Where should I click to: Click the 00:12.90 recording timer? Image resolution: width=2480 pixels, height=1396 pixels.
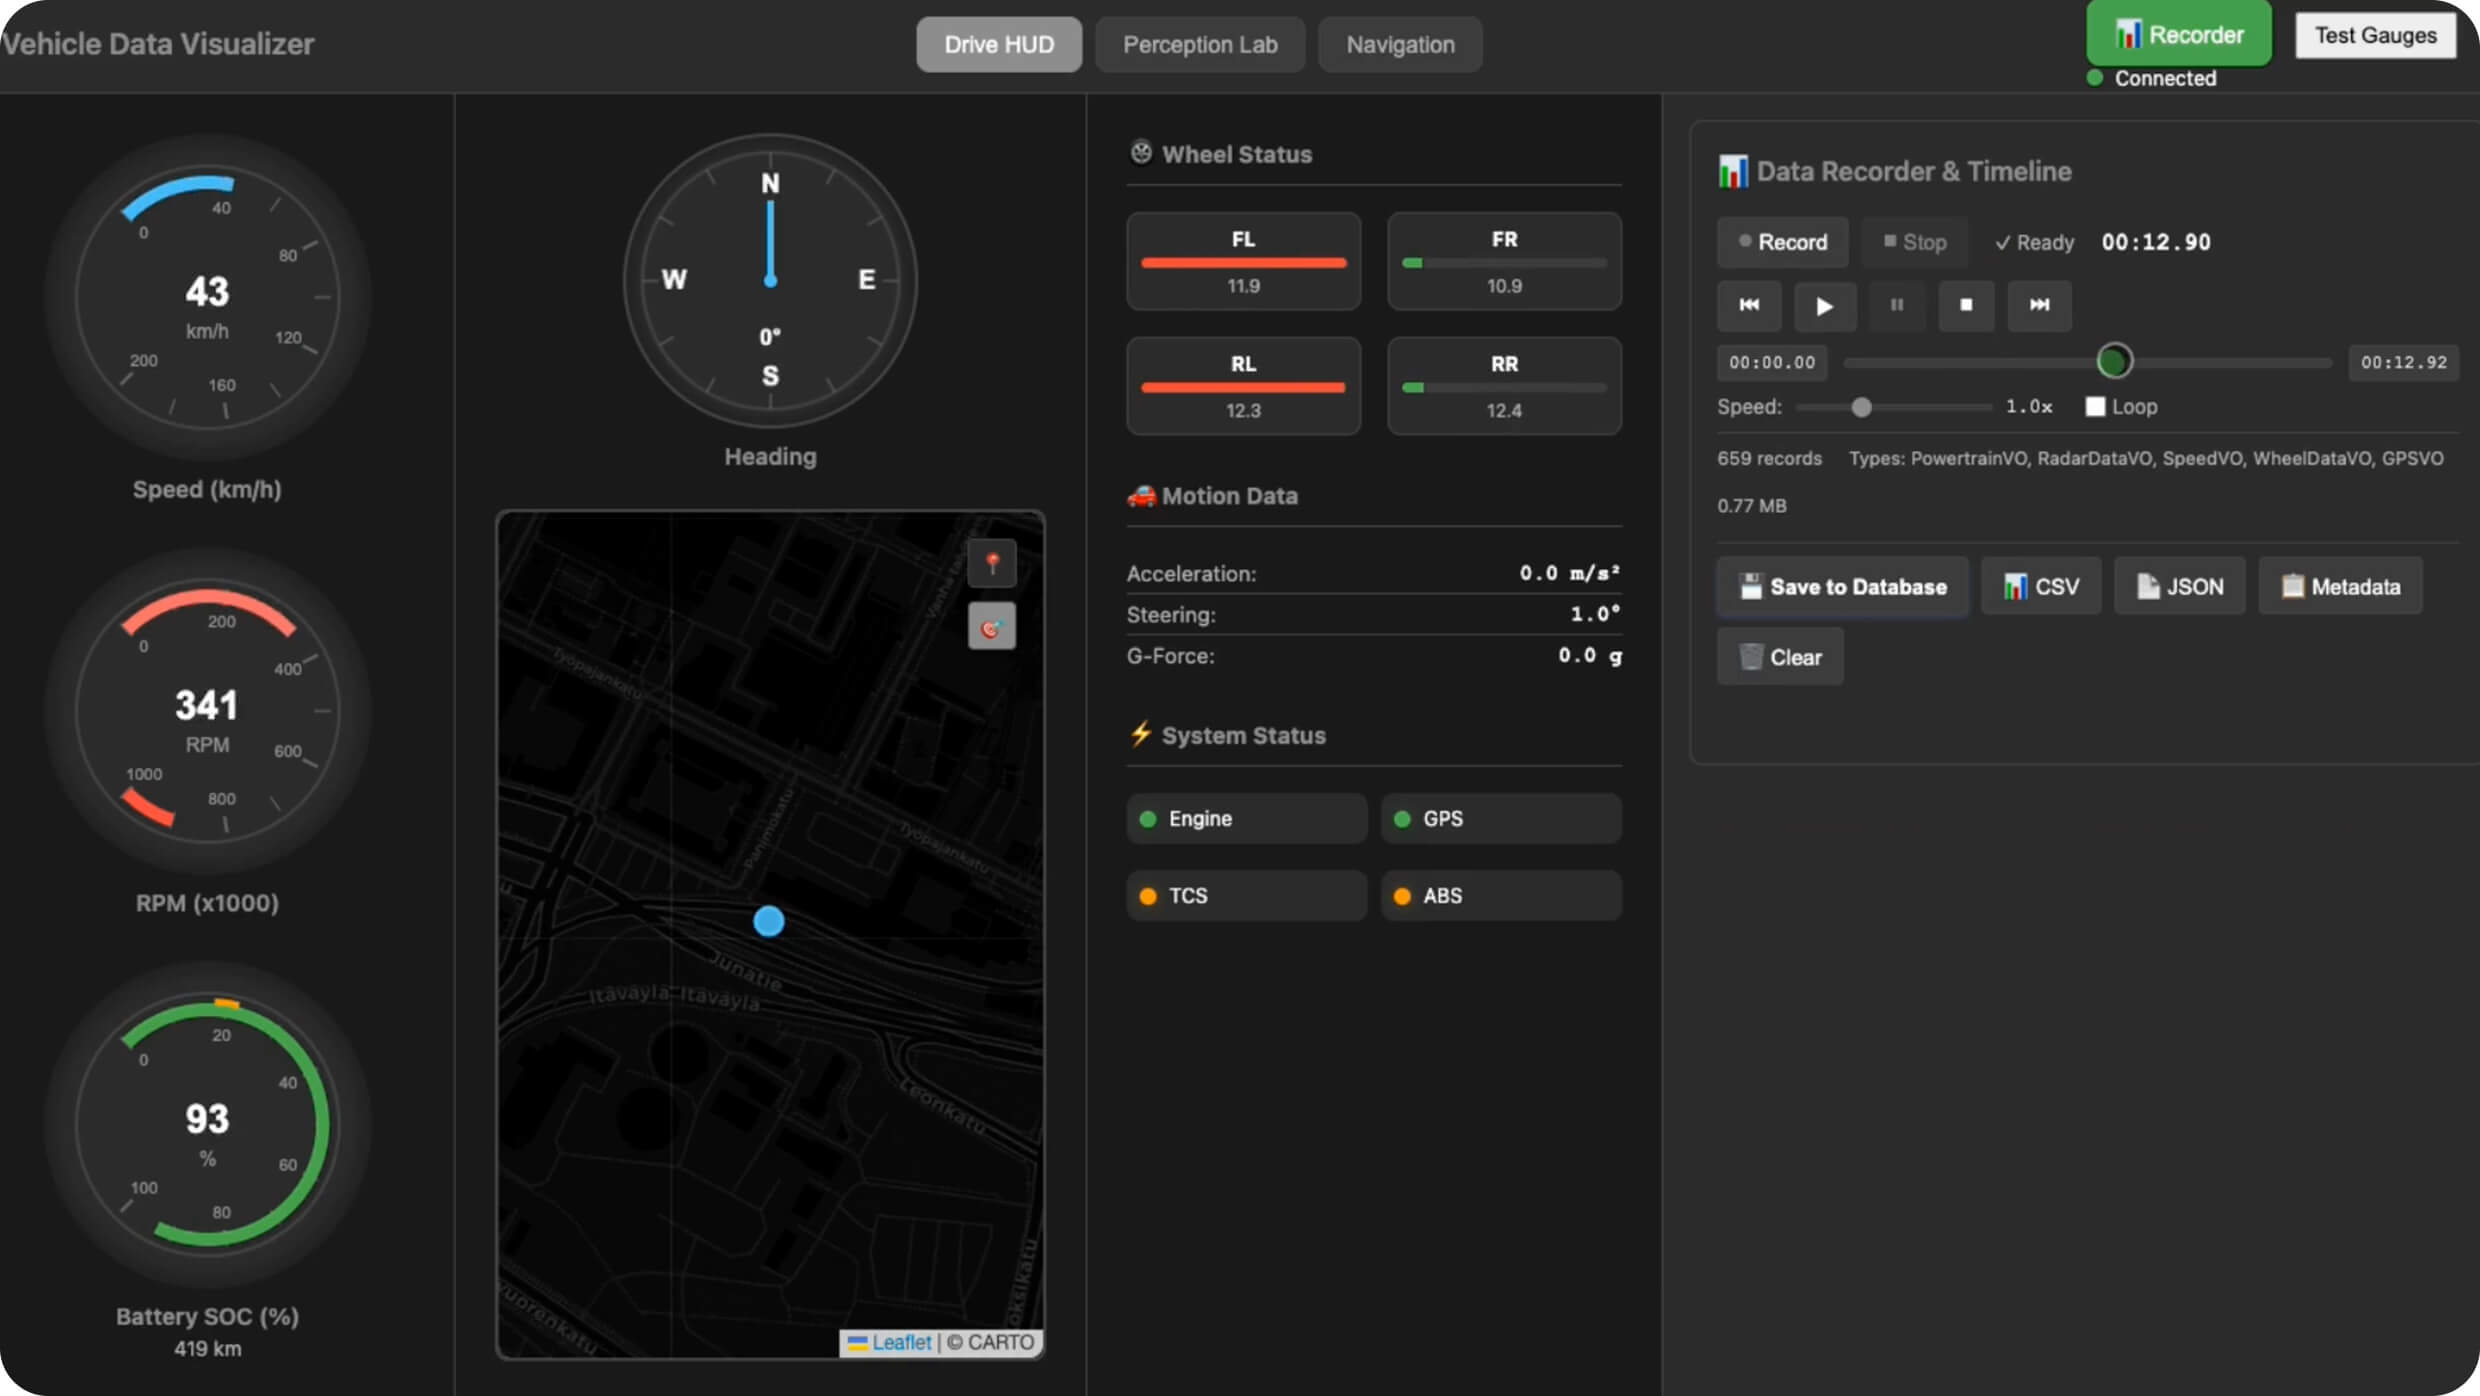[x=2156, y=242]
